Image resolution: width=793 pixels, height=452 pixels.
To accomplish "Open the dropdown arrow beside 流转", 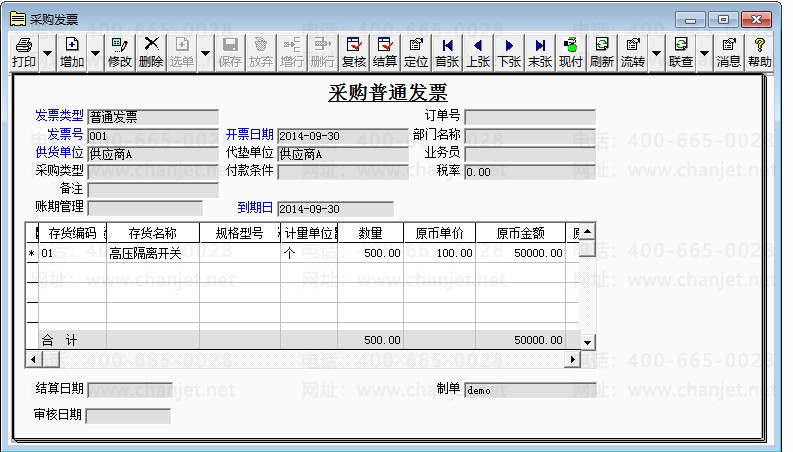I will tap(656, 53).
